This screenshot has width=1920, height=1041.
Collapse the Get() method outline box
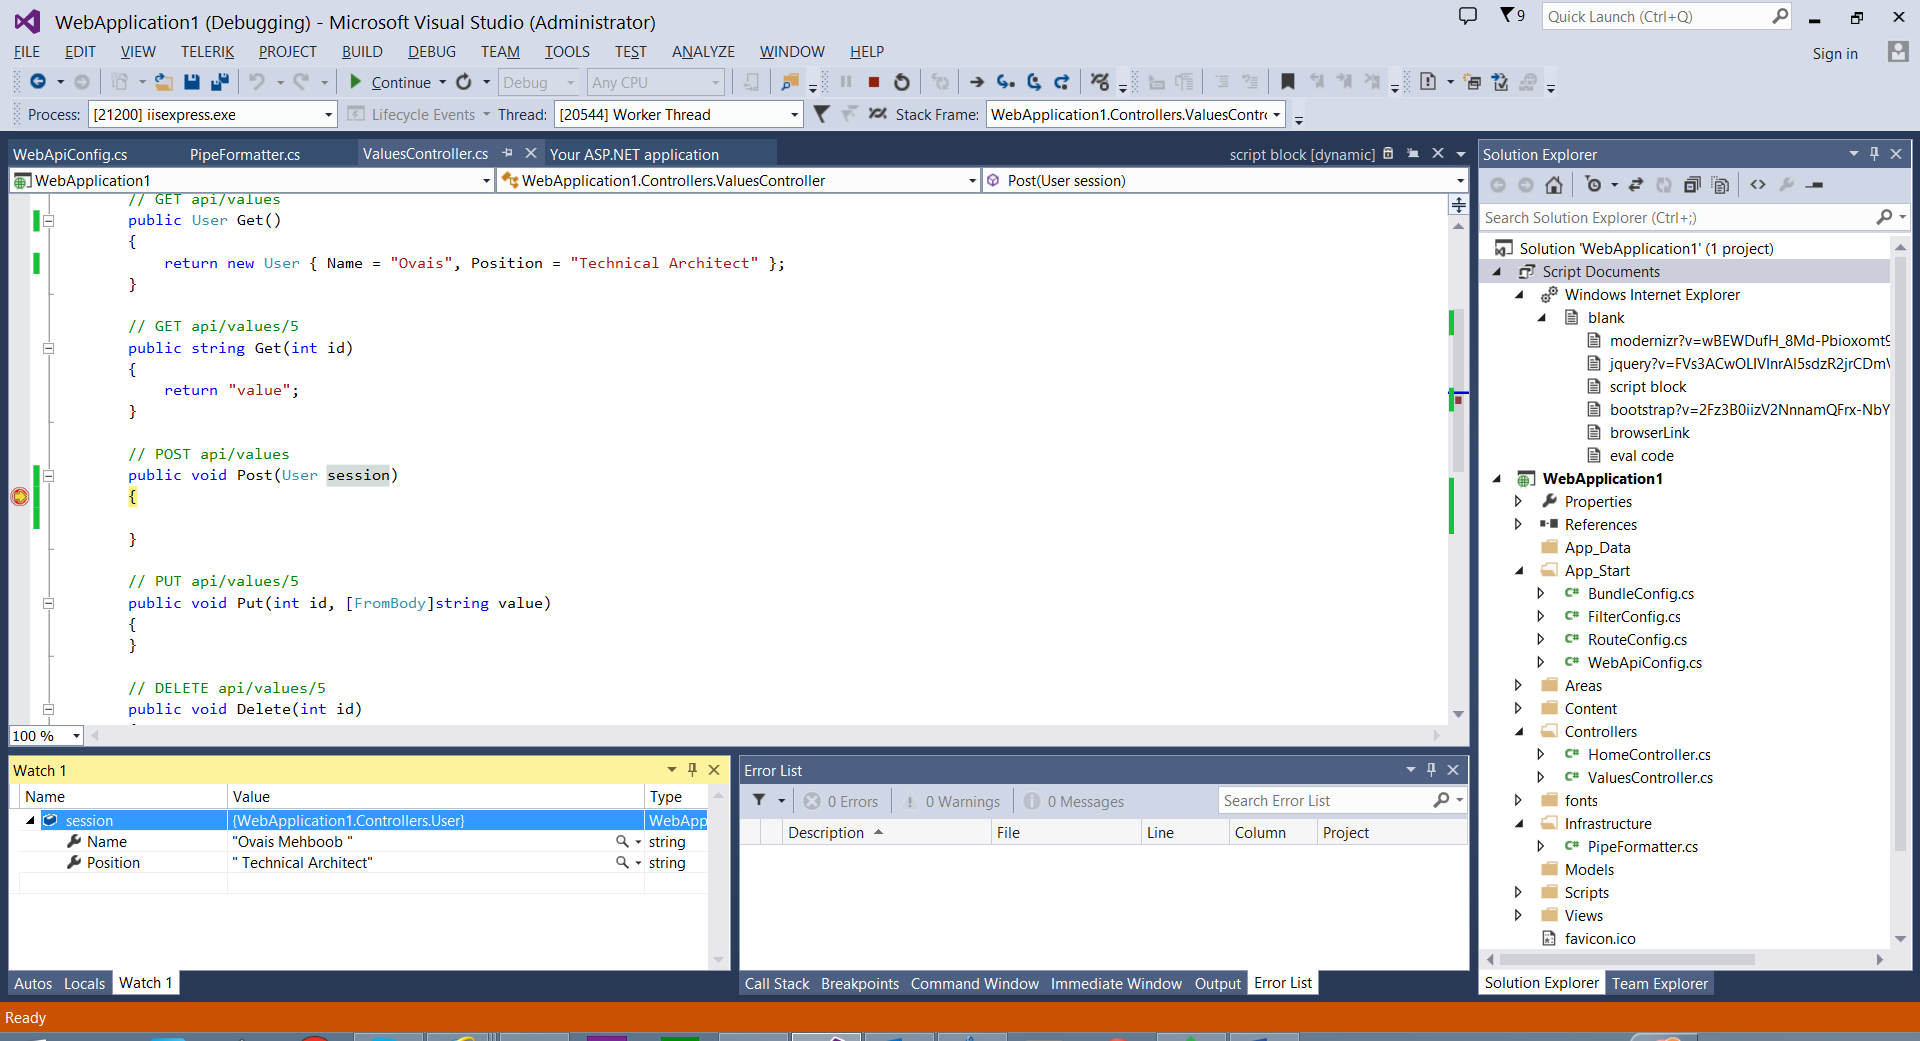coord(48,221)
